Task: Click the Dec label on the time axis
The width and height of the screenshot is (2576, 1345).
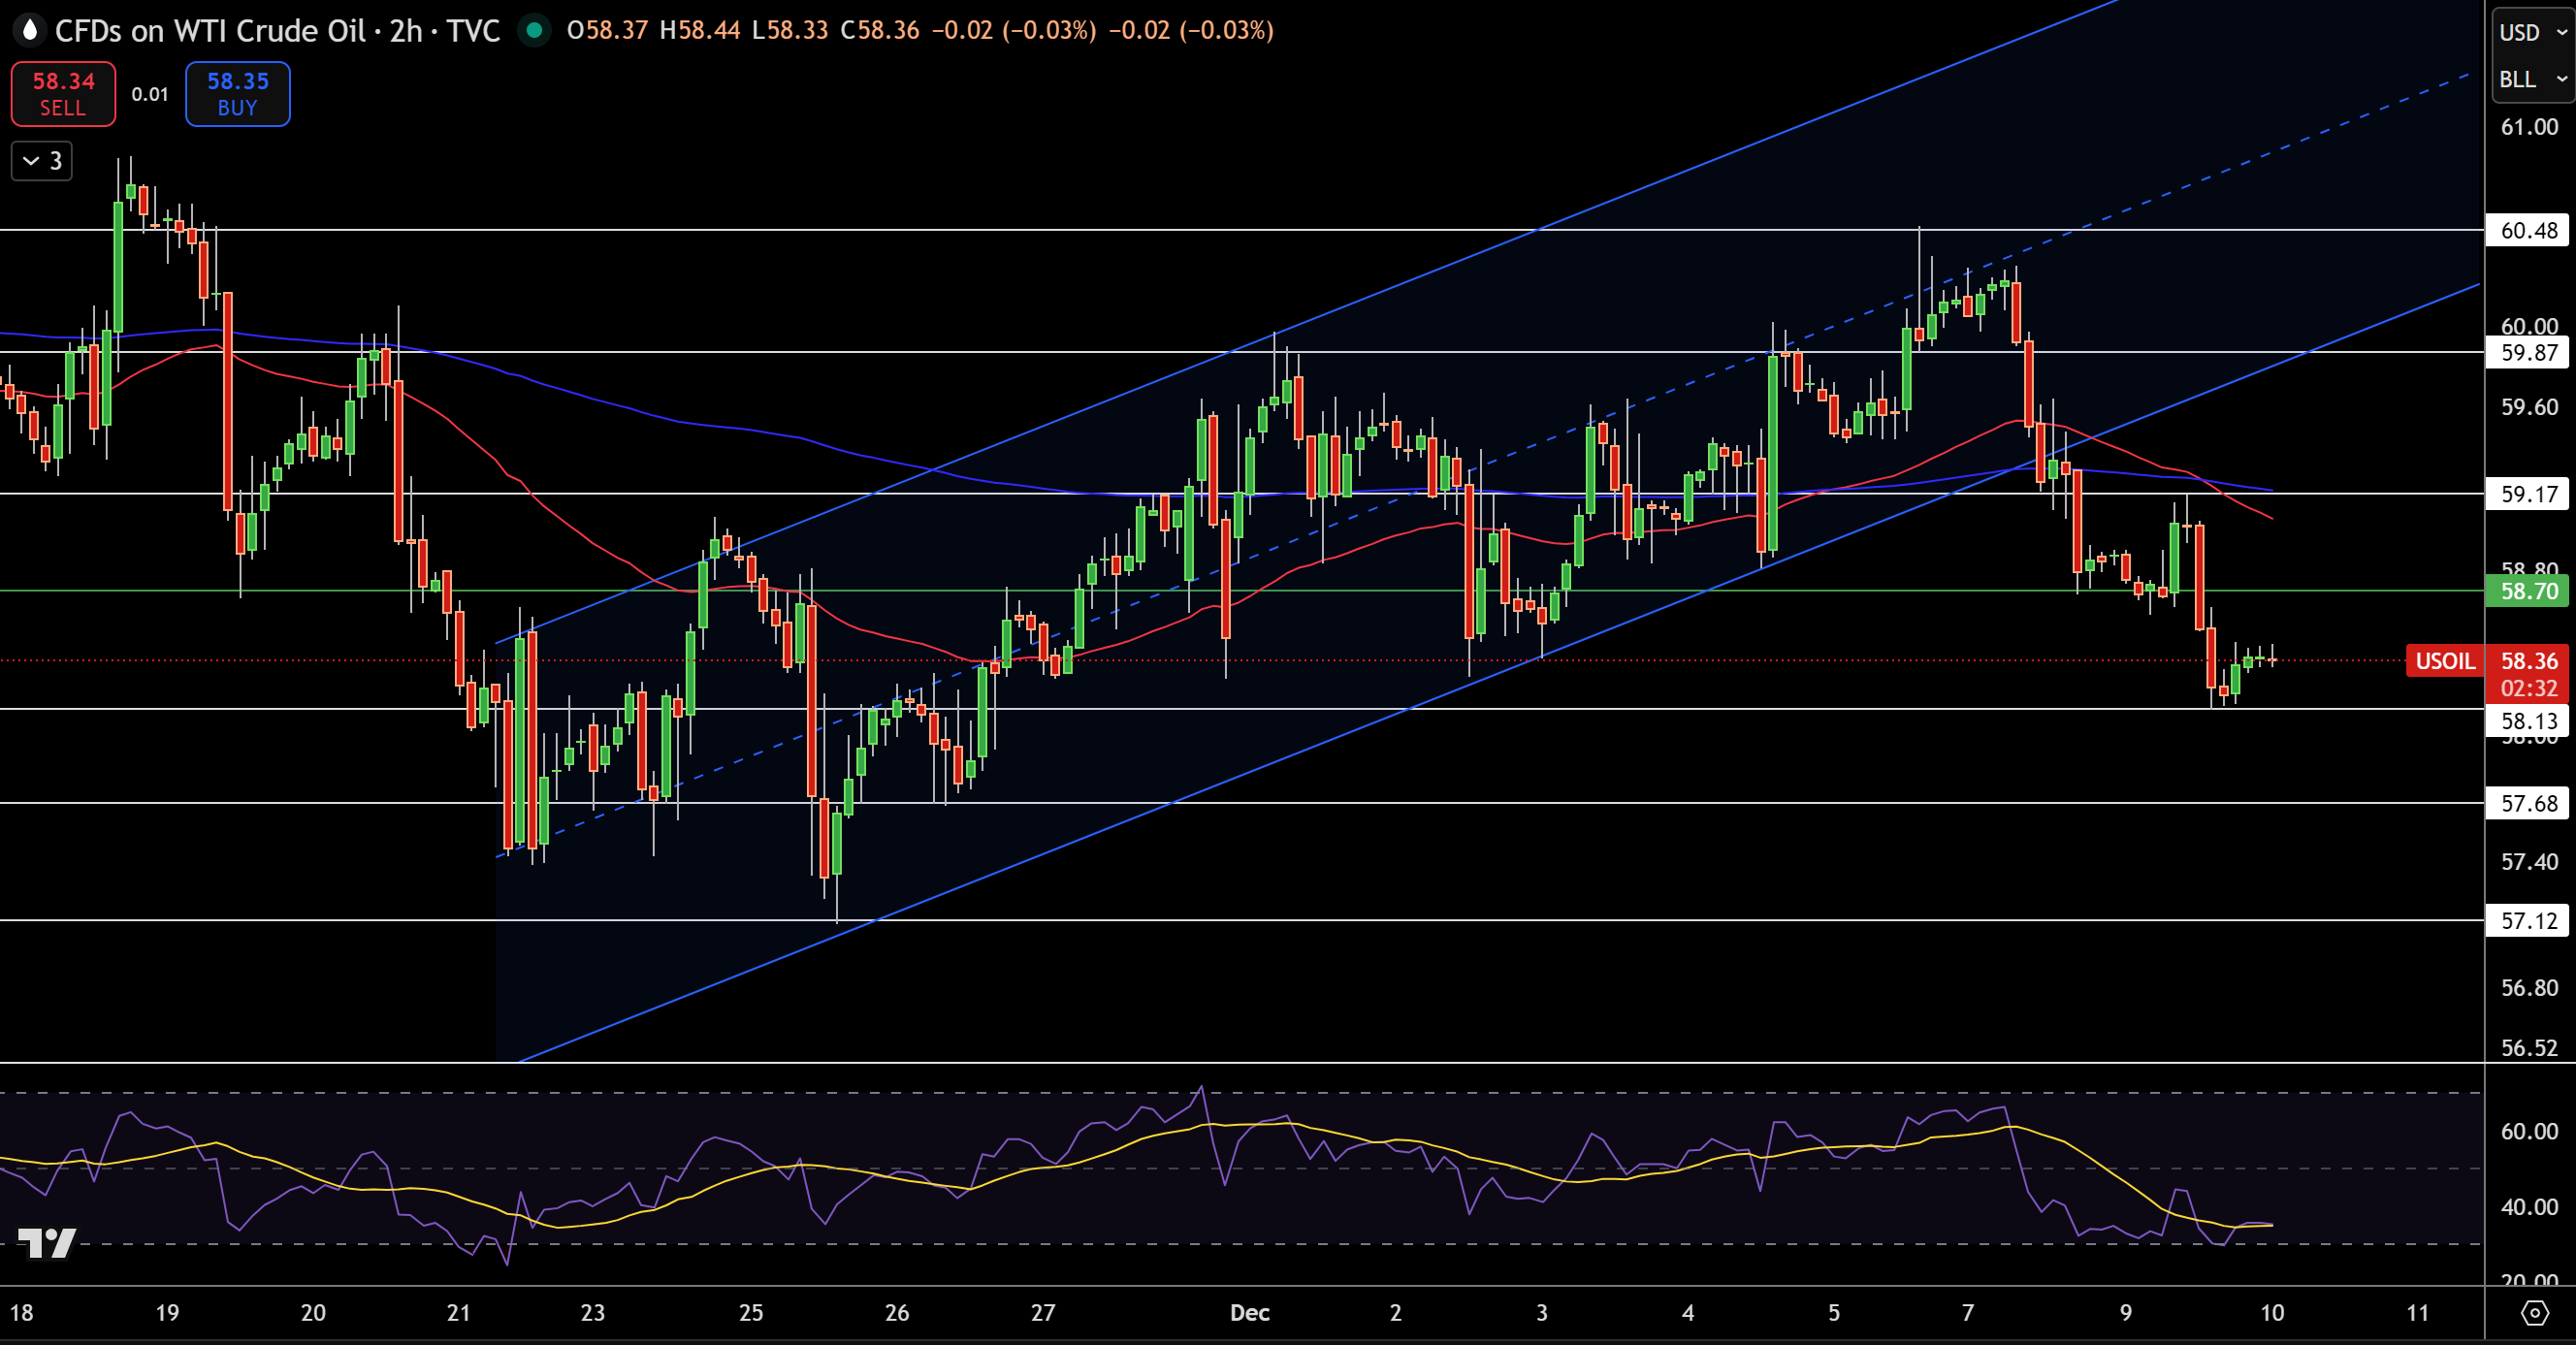Action: 1249,1314
